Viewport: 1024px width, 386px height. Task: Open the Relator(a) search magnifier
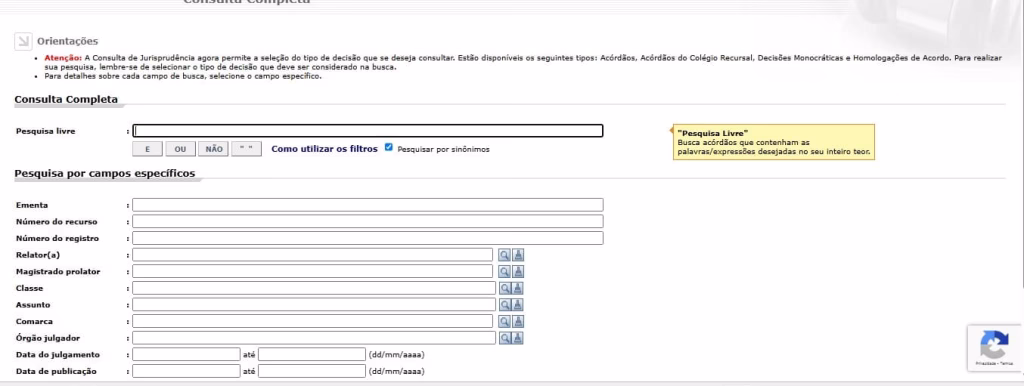(x=504, y=255)
